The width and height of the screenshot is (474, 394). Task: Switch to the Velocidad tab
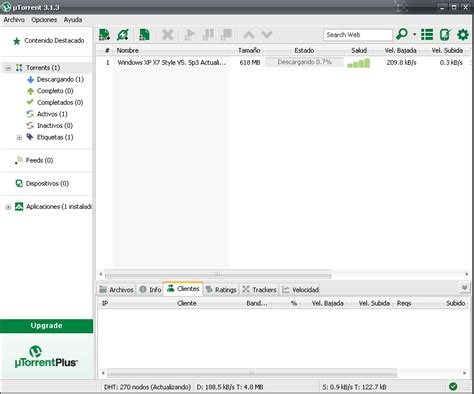click(301, 290)
